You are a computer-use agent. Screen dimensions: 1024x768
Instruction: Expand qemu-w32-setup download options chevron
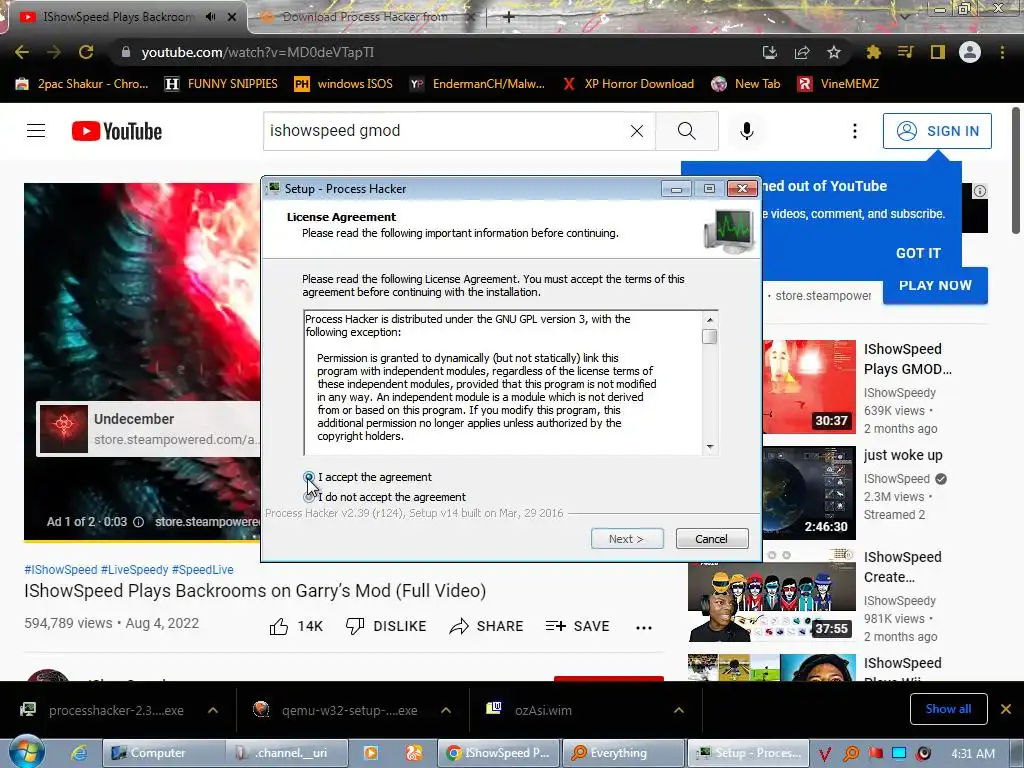[x=446, y=710]
